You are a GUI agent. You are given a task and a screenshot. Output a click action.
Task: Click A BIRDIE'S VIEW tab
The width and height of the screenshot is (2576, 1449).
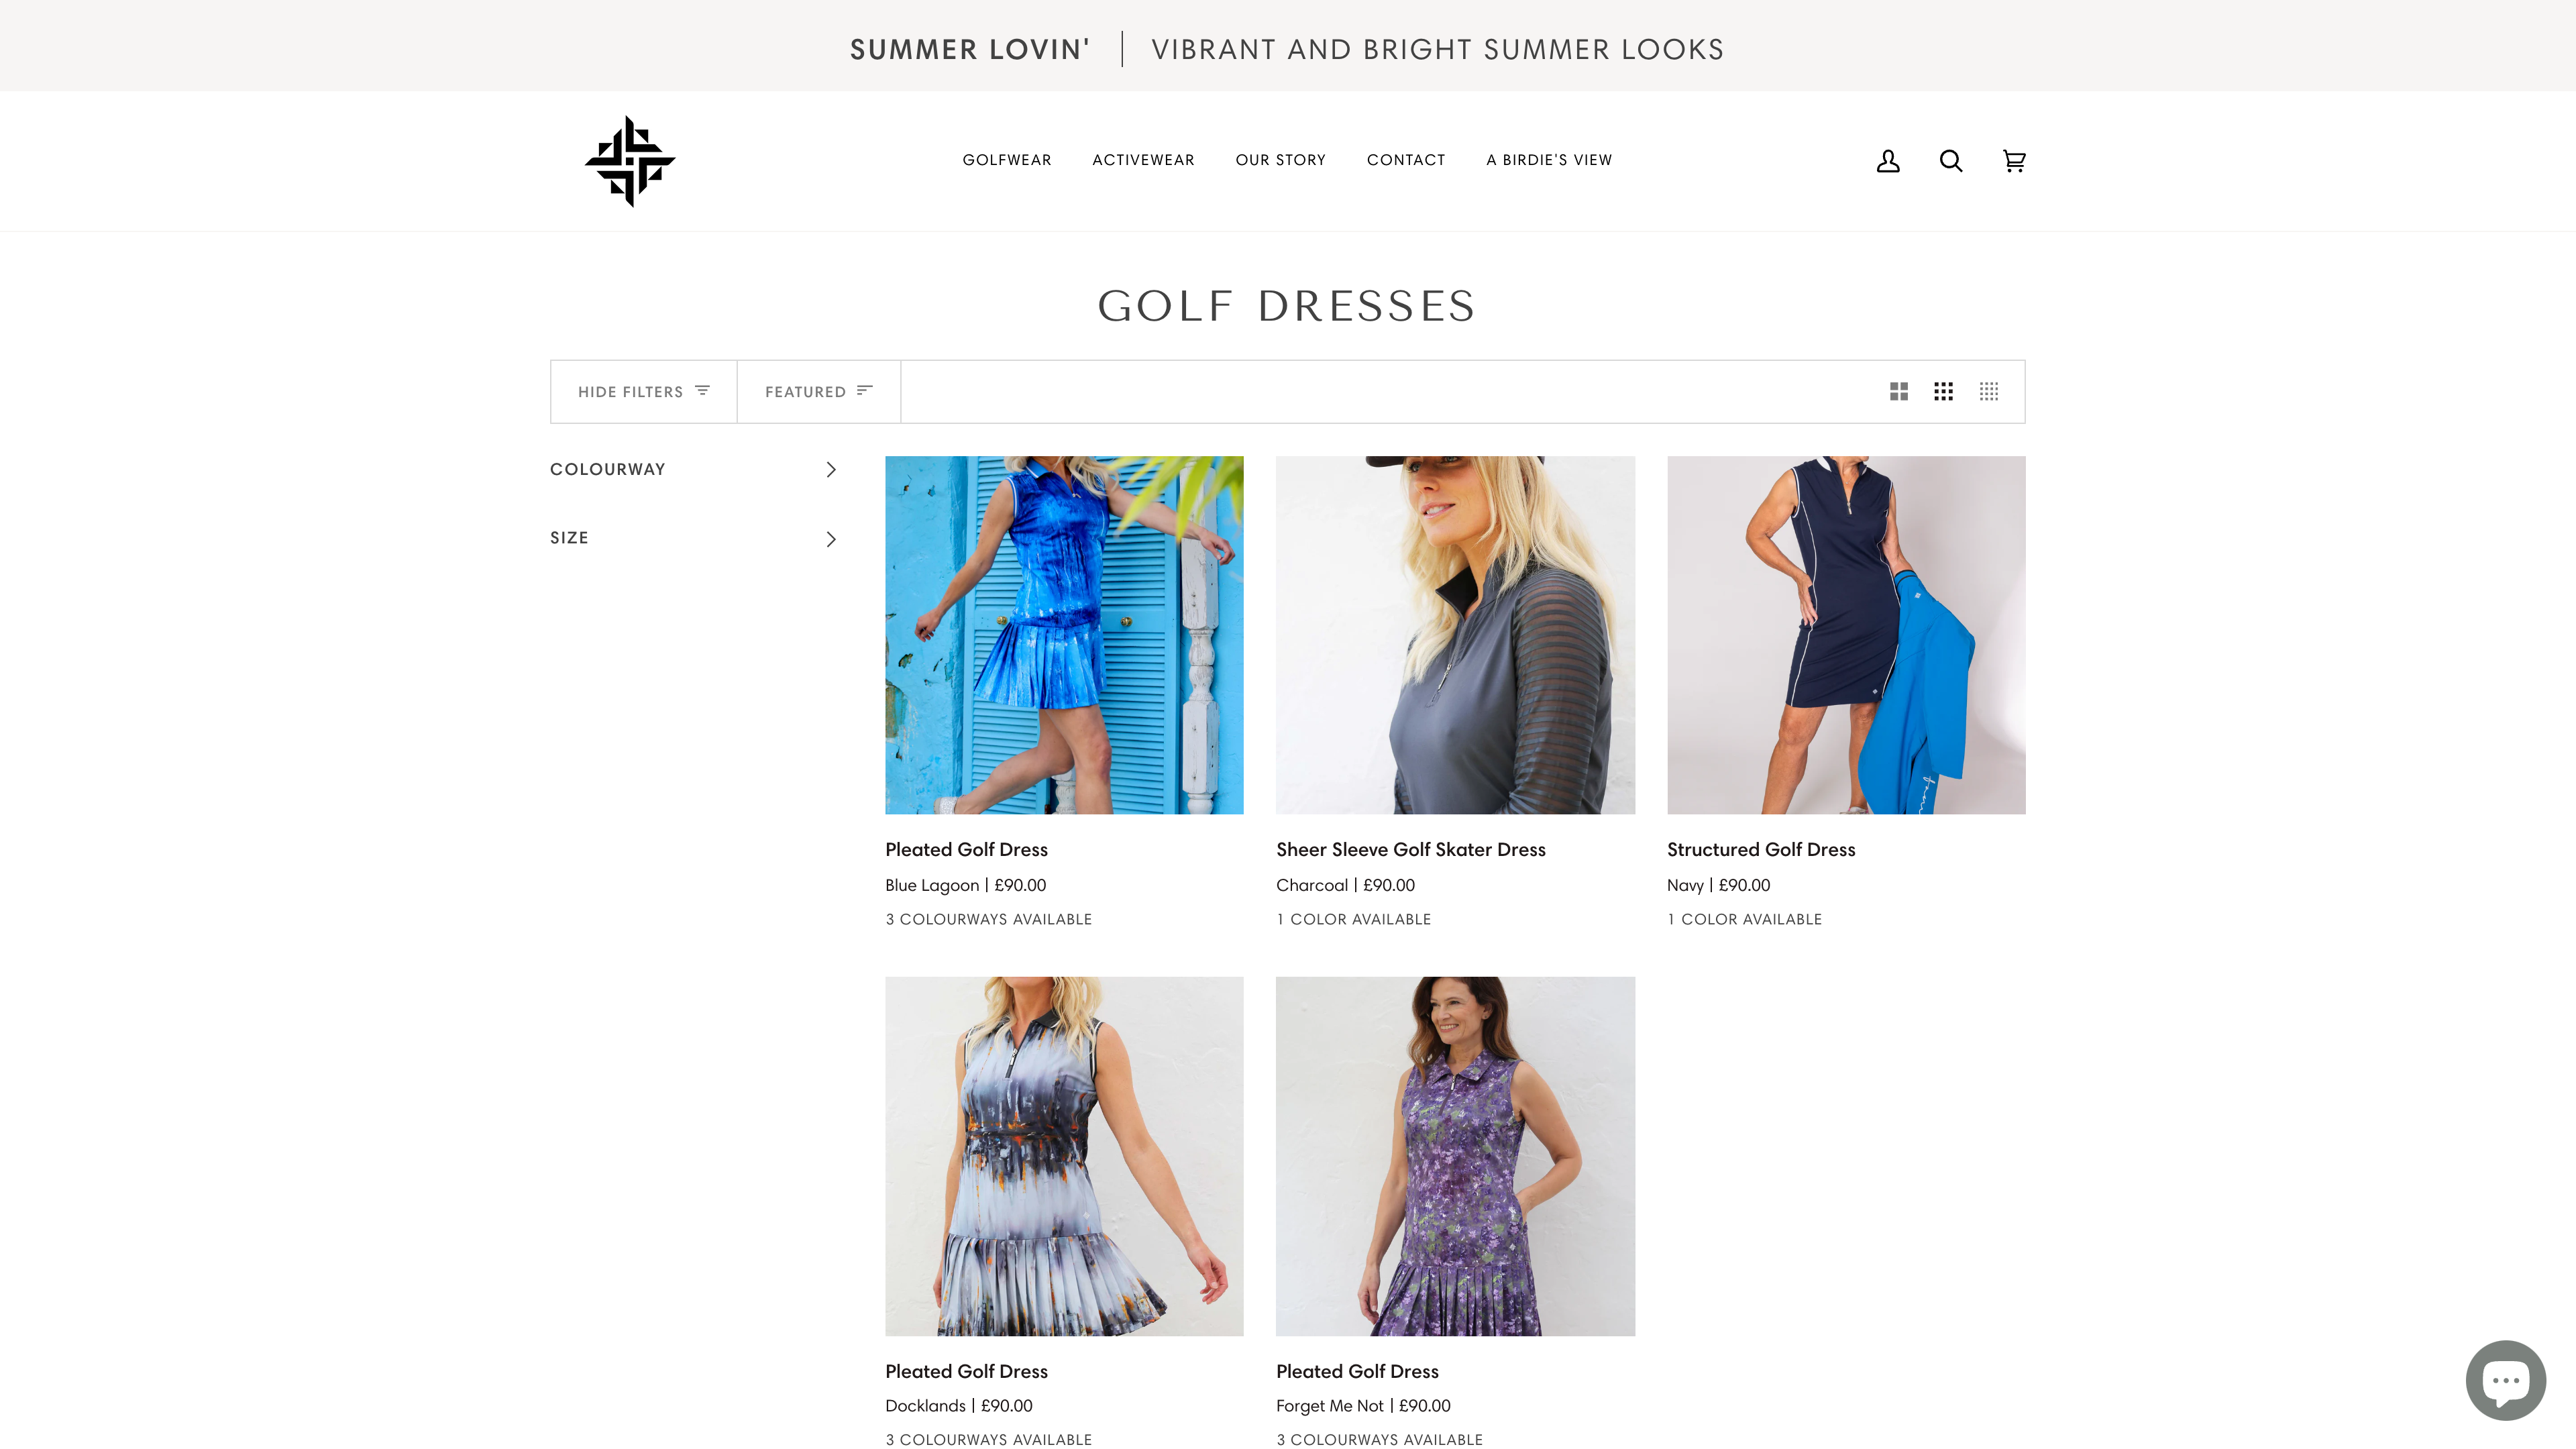click(1548, 159)
